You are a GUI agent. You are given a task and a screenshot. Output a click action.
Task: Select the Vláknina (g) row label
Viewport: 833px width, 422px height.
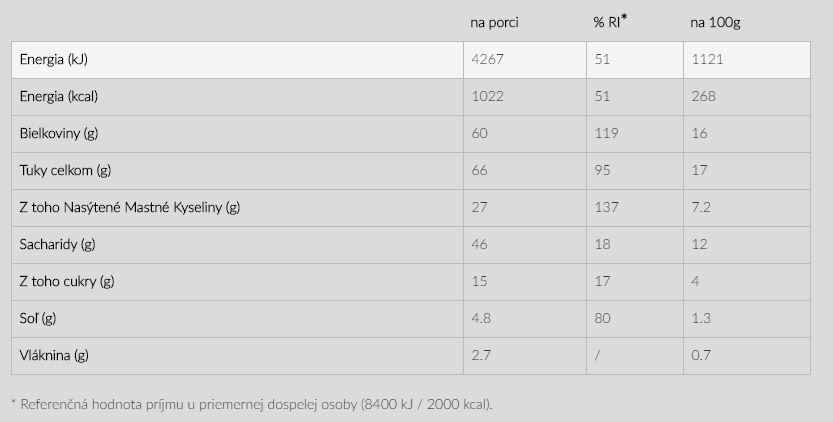[54, 355]
